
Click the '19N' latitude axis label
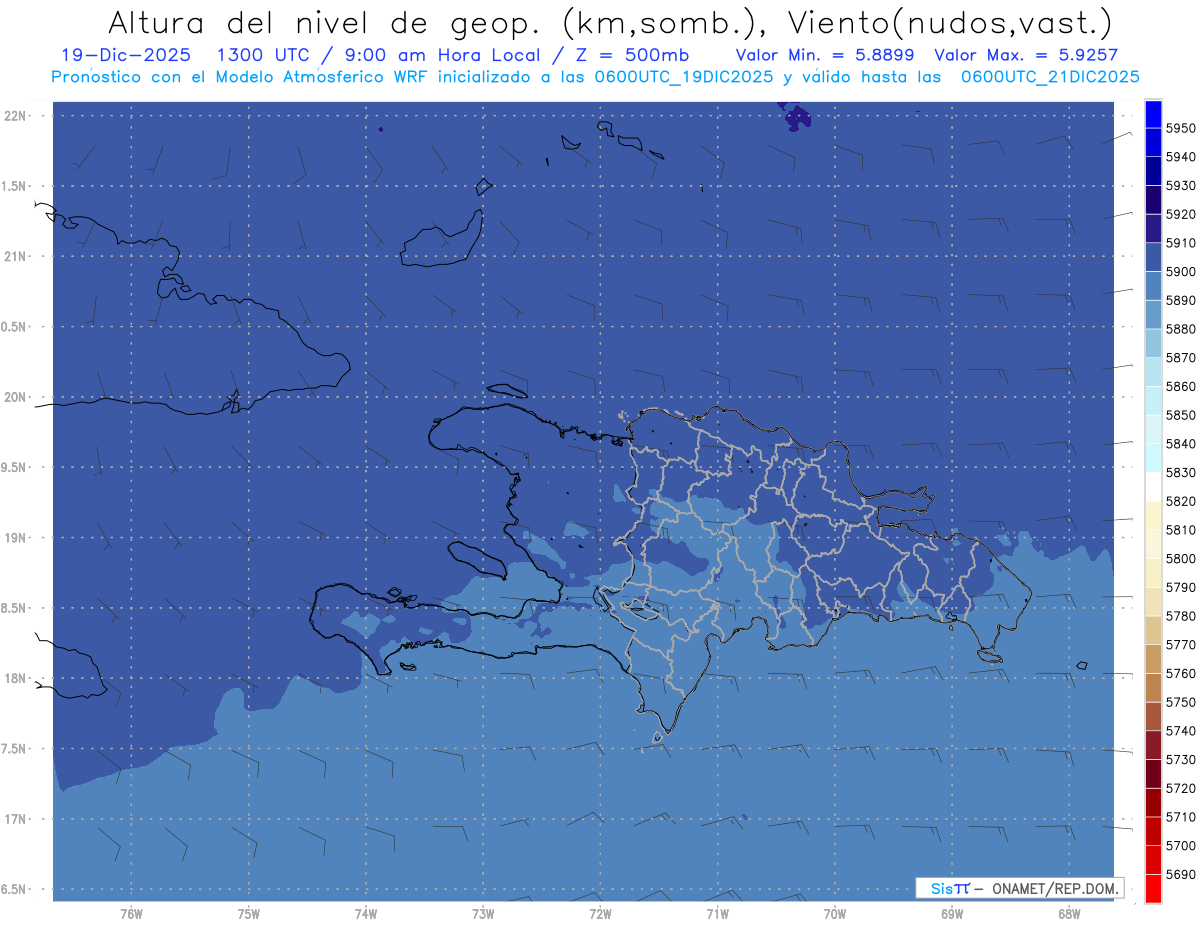pos(17,537)
